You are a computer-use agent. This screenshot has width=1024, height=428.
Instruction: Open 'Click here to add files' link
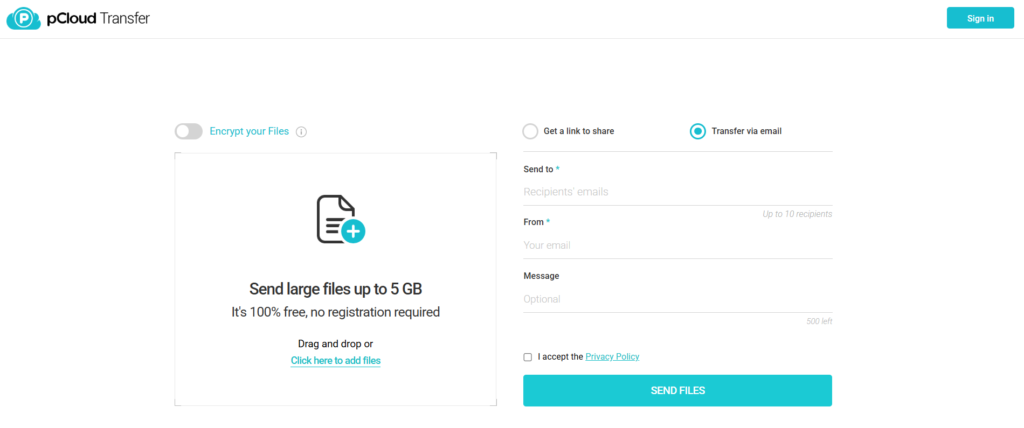pos(335,360)
